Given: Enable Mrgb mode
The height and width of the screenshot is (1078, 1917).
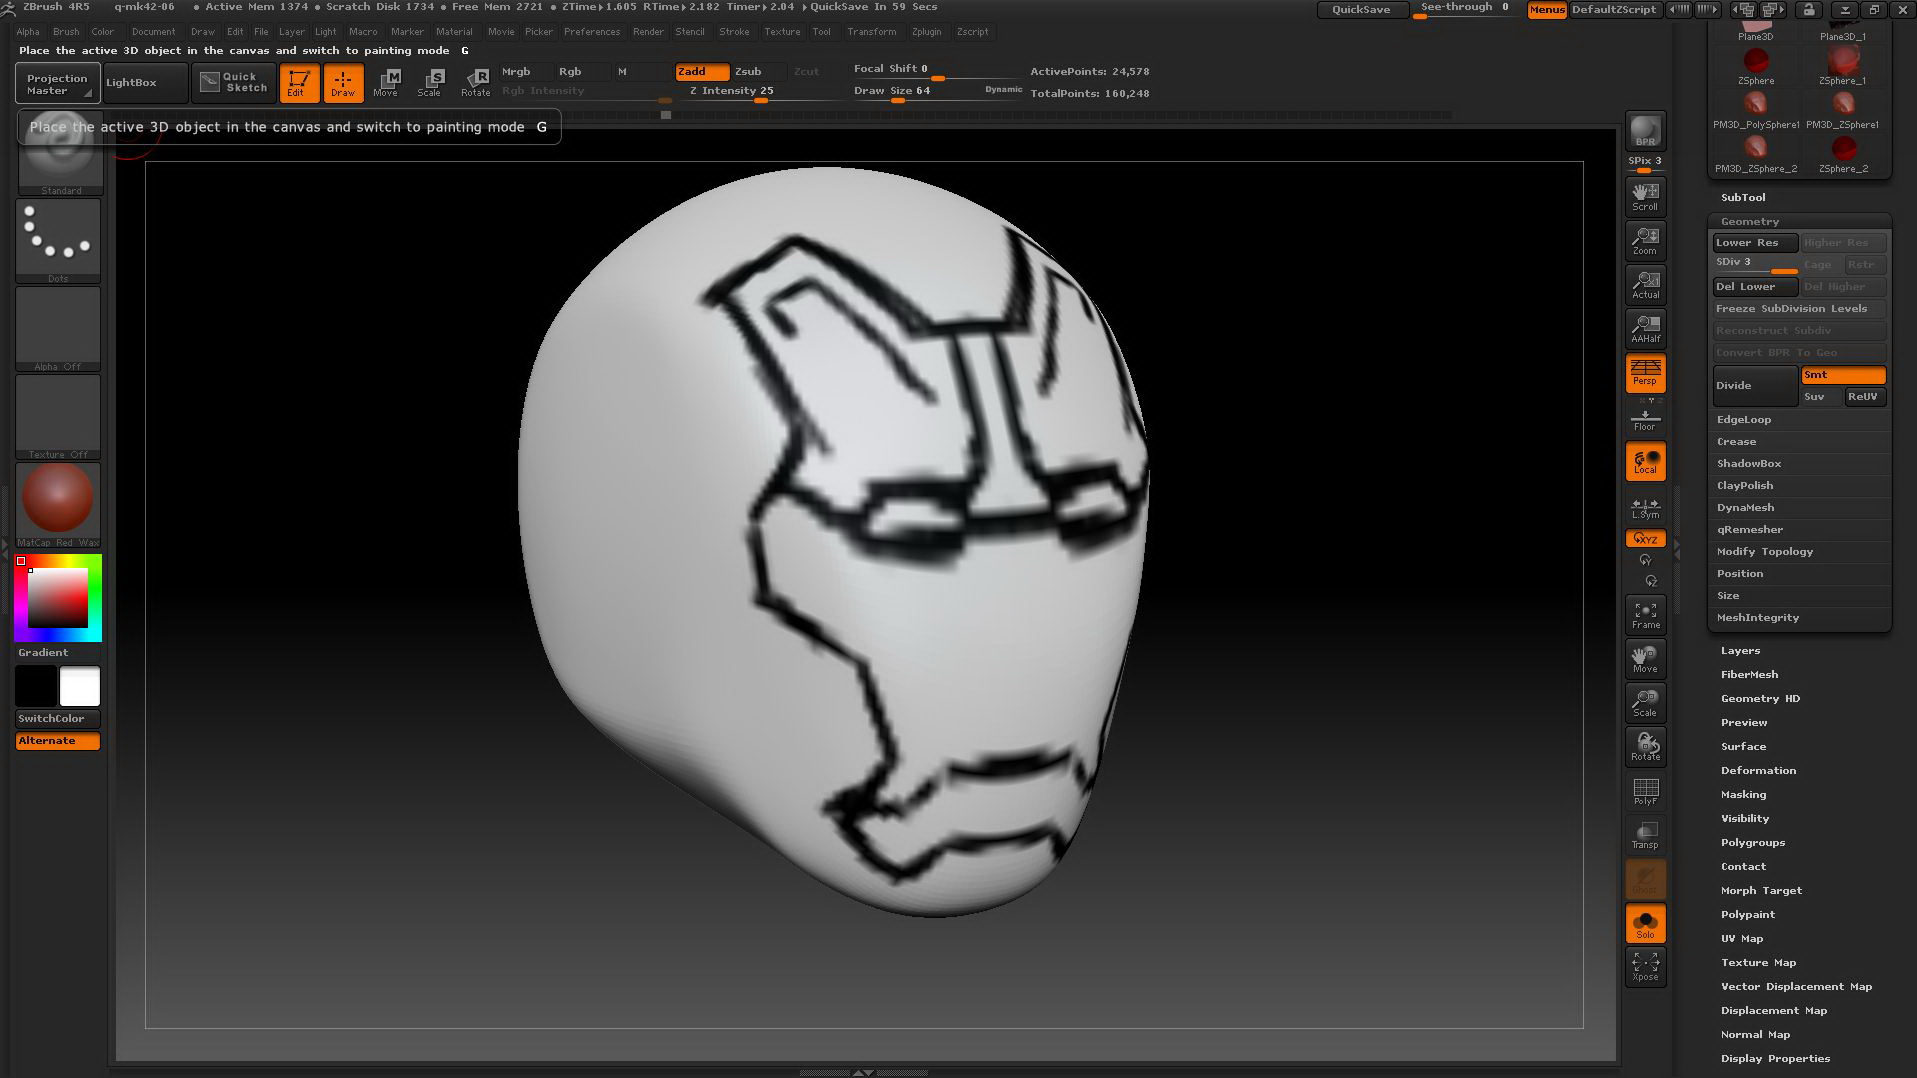Looking at the screenshot, I should [x=525, y=72].
